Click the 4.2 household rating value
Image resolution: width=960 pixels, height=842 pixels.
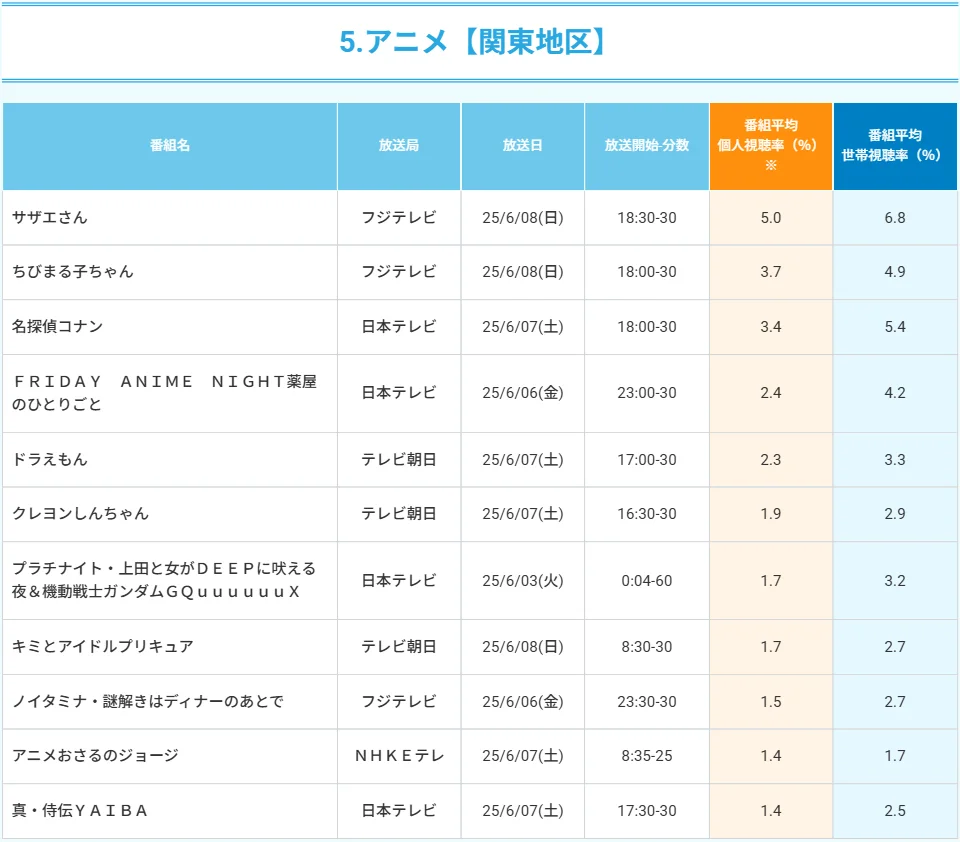pos(894,393)
